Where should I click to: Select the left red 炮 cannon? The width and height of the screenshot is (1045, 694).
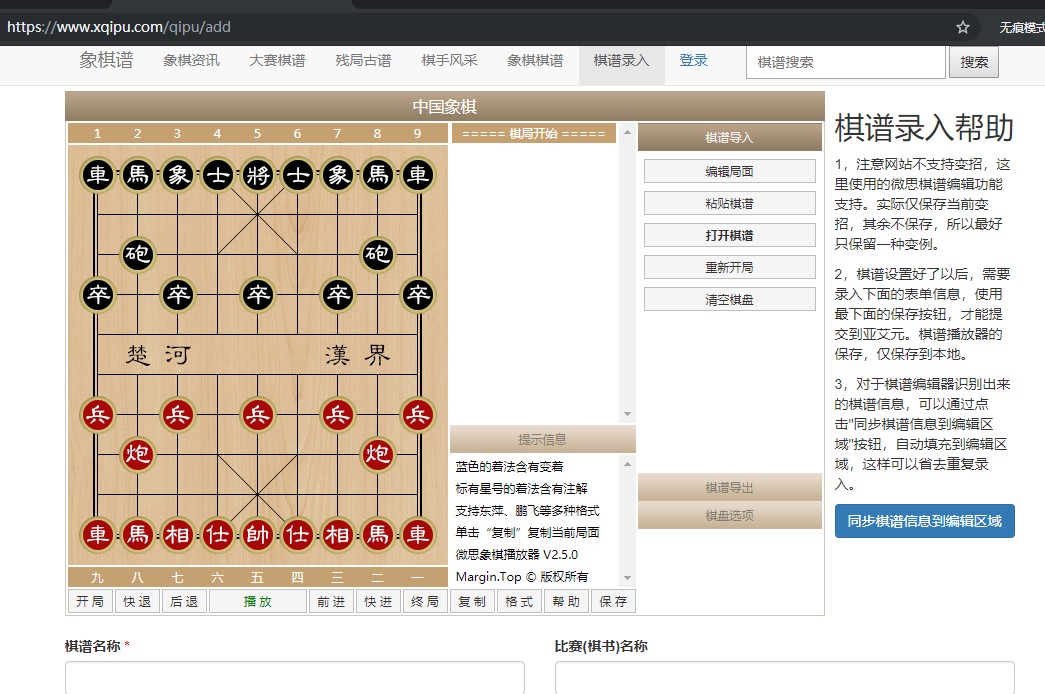tap(137, 455)
